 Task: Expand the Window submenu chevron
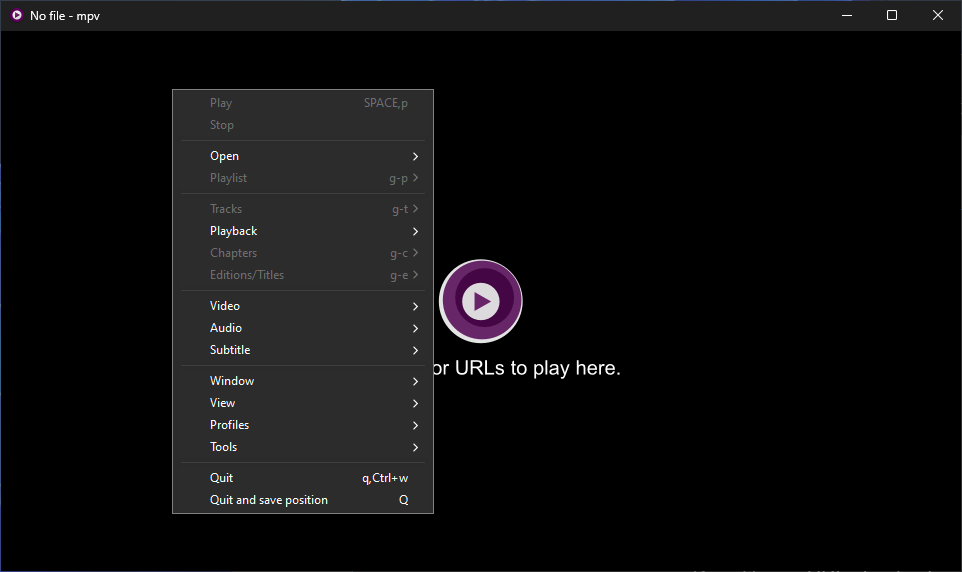click(x=415, y=381)
